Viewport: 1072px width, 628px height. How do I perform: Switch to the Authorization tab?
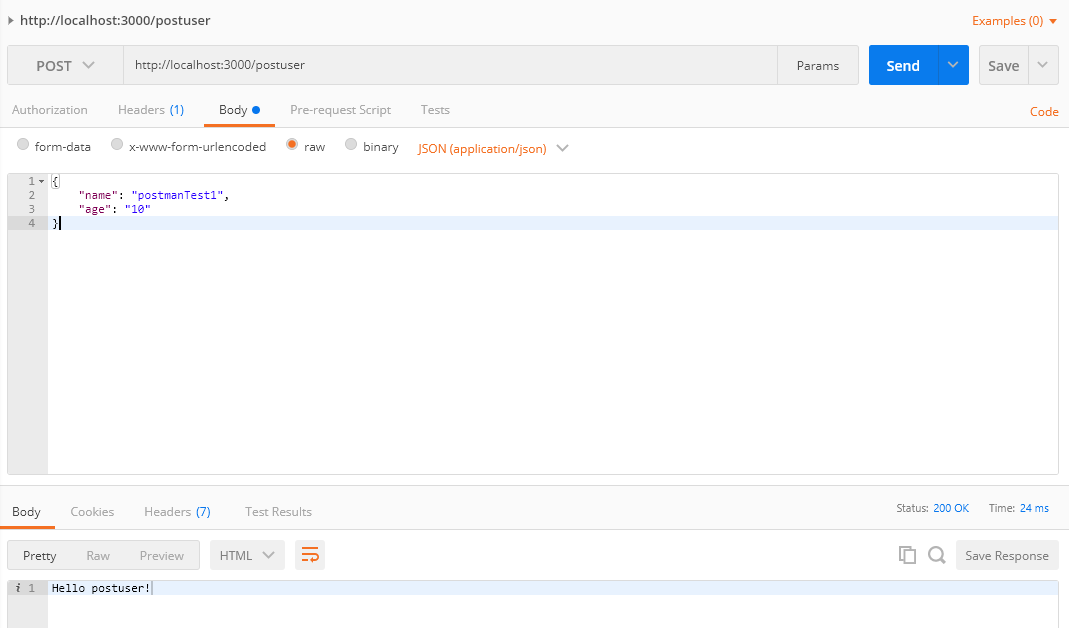tap(50, 110)
